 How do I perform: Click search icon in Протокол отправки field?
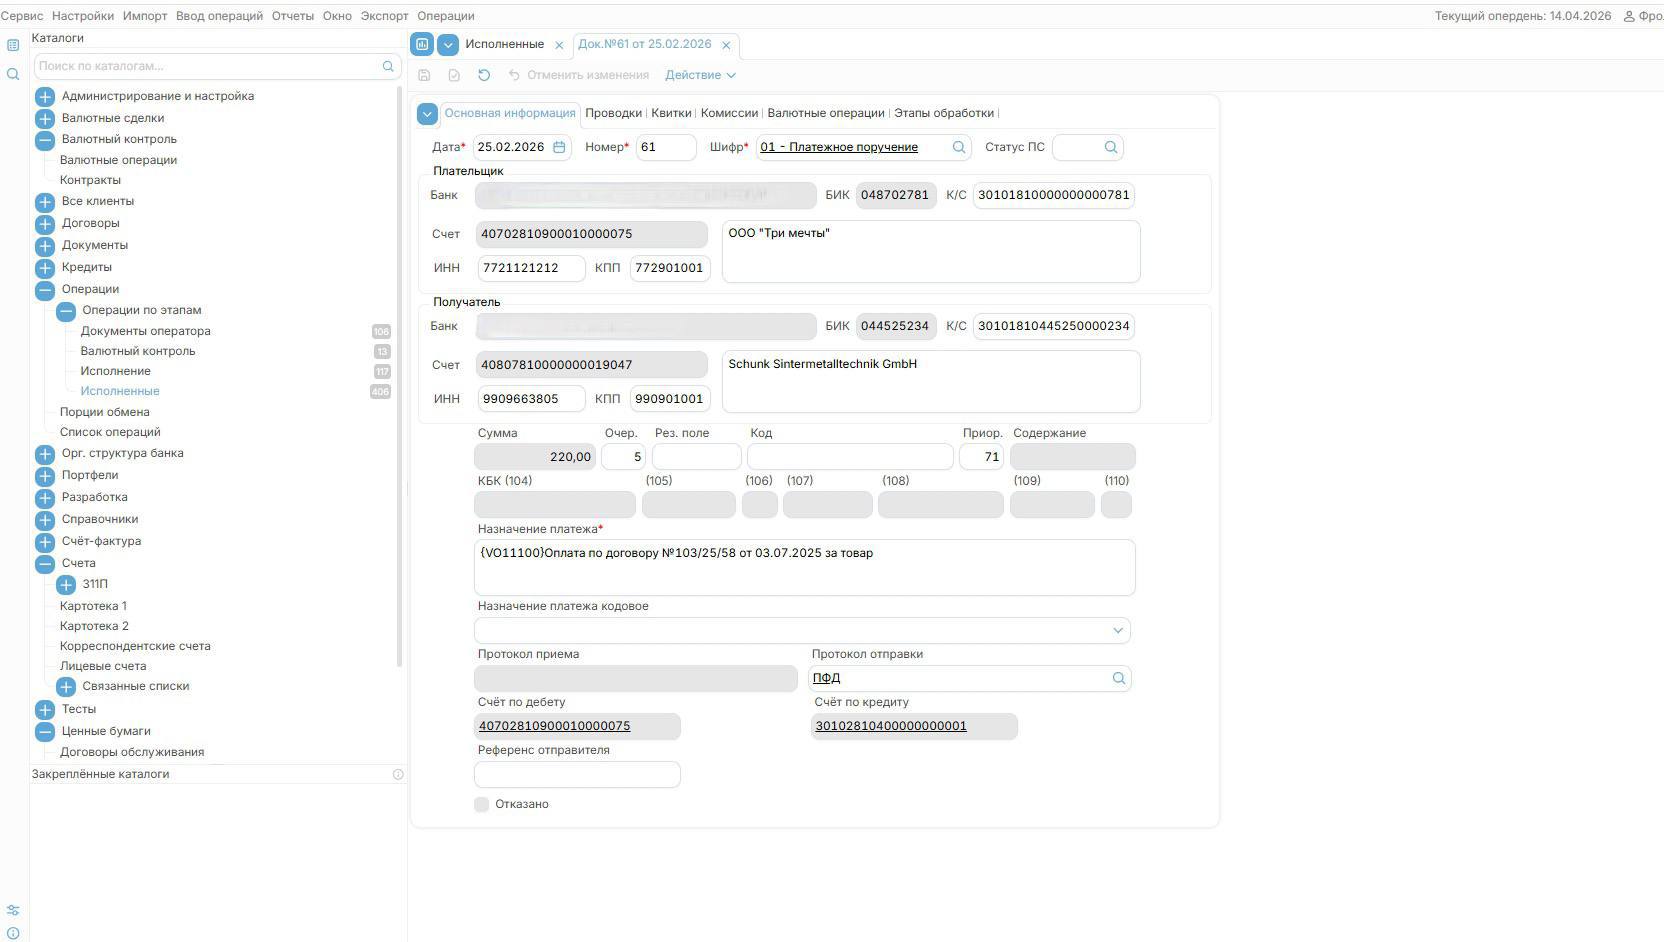(x=1118, y=678)
